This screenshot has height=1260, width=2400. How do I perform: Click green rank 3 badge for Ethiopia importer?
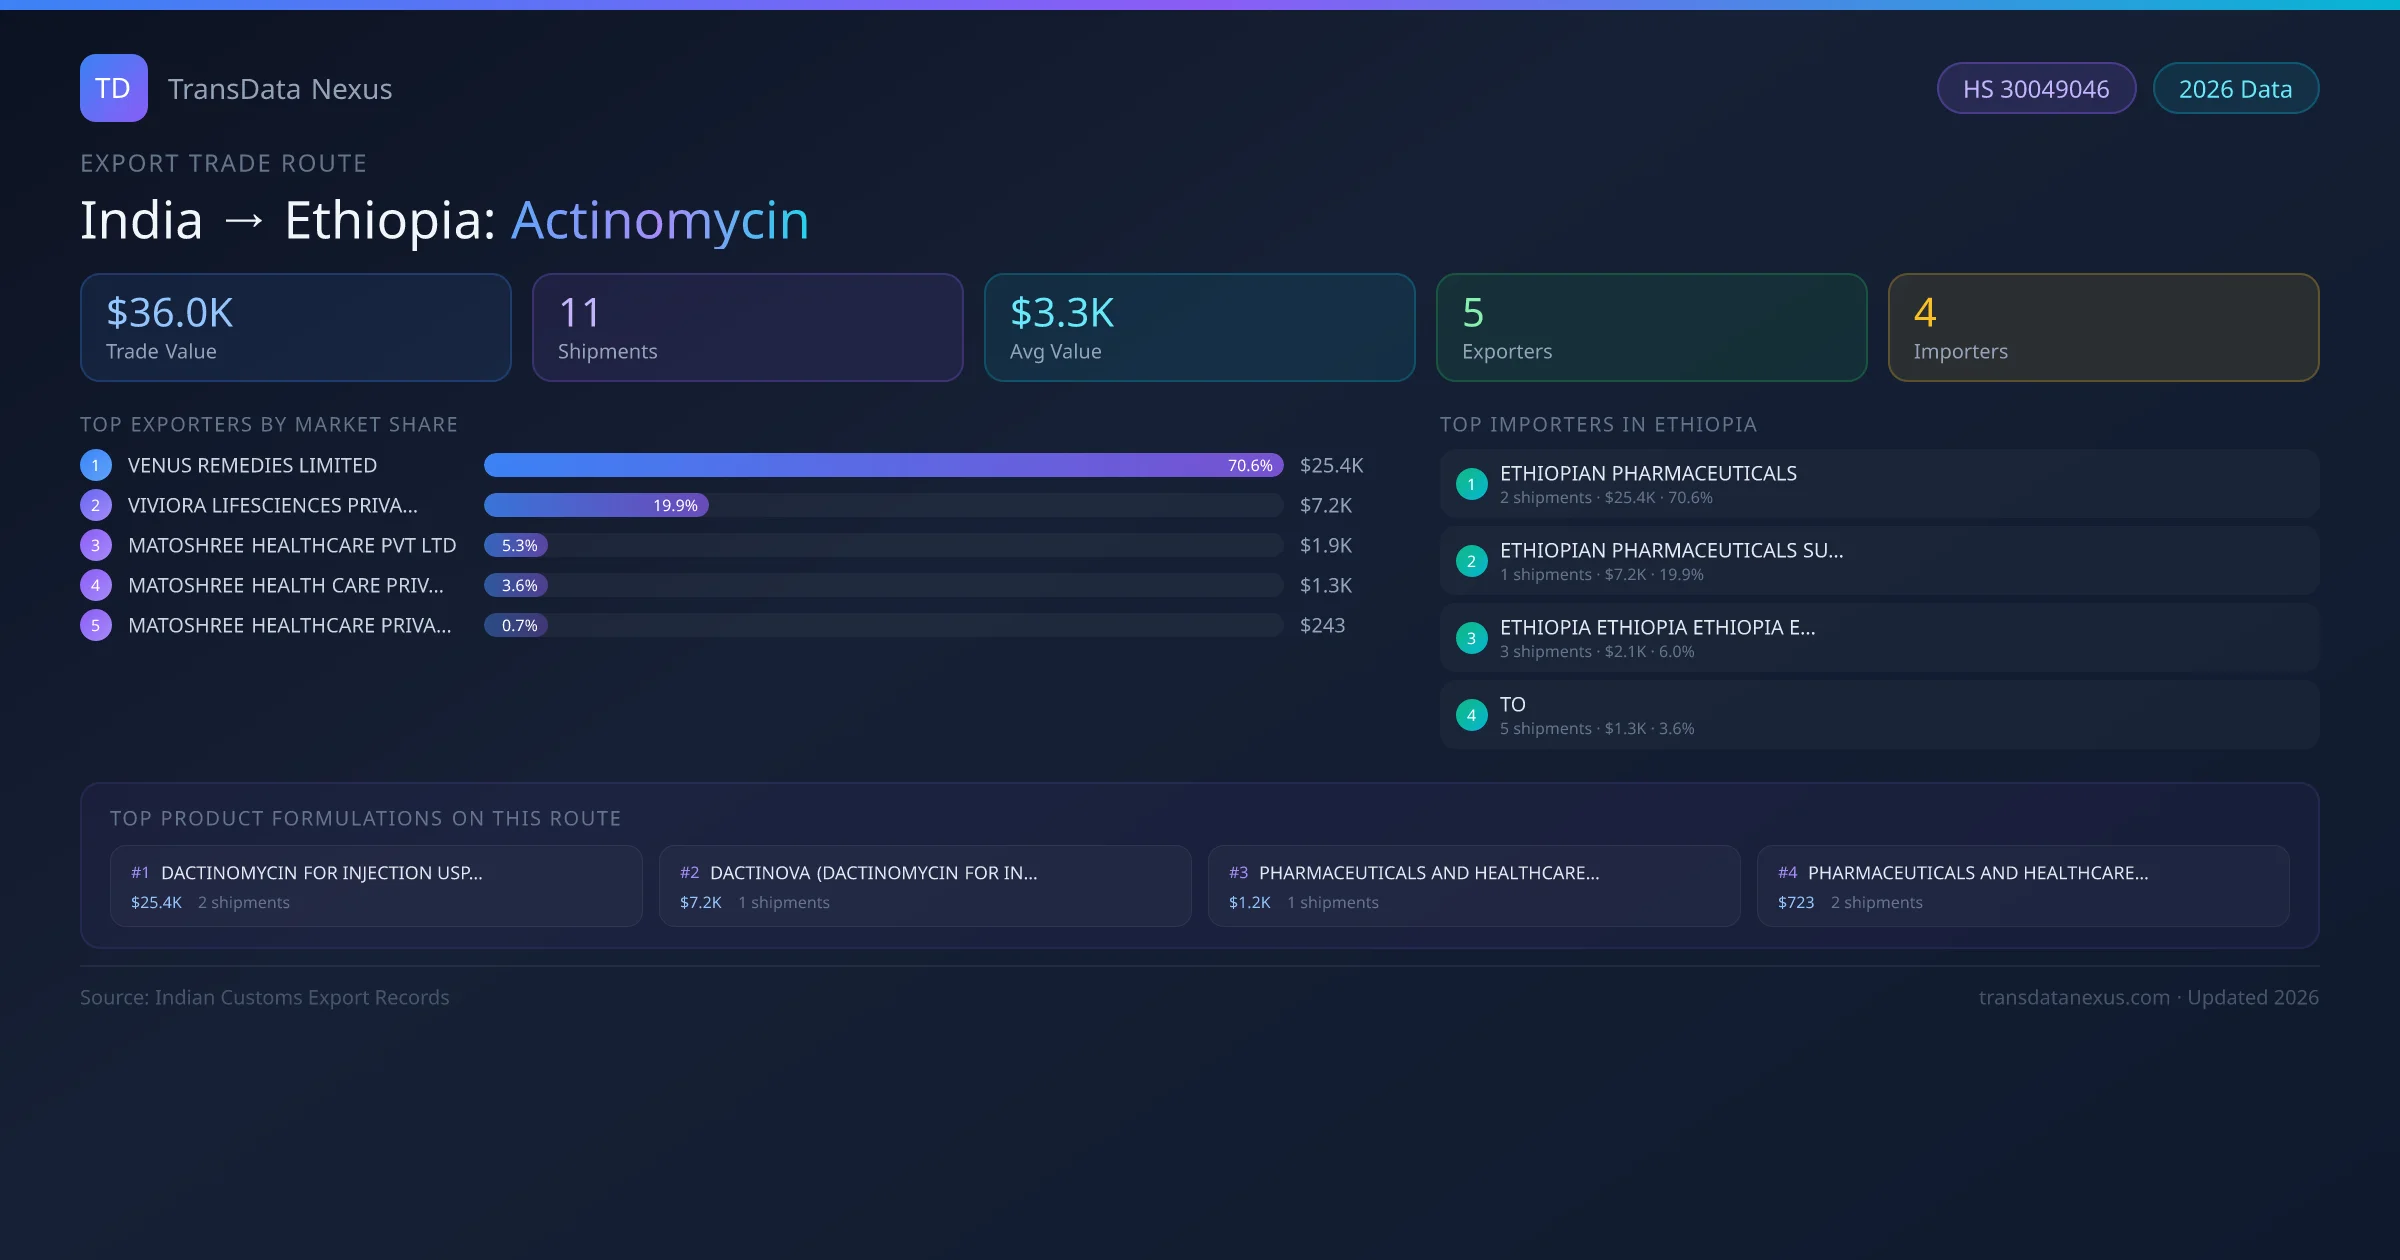[1471, 638]
